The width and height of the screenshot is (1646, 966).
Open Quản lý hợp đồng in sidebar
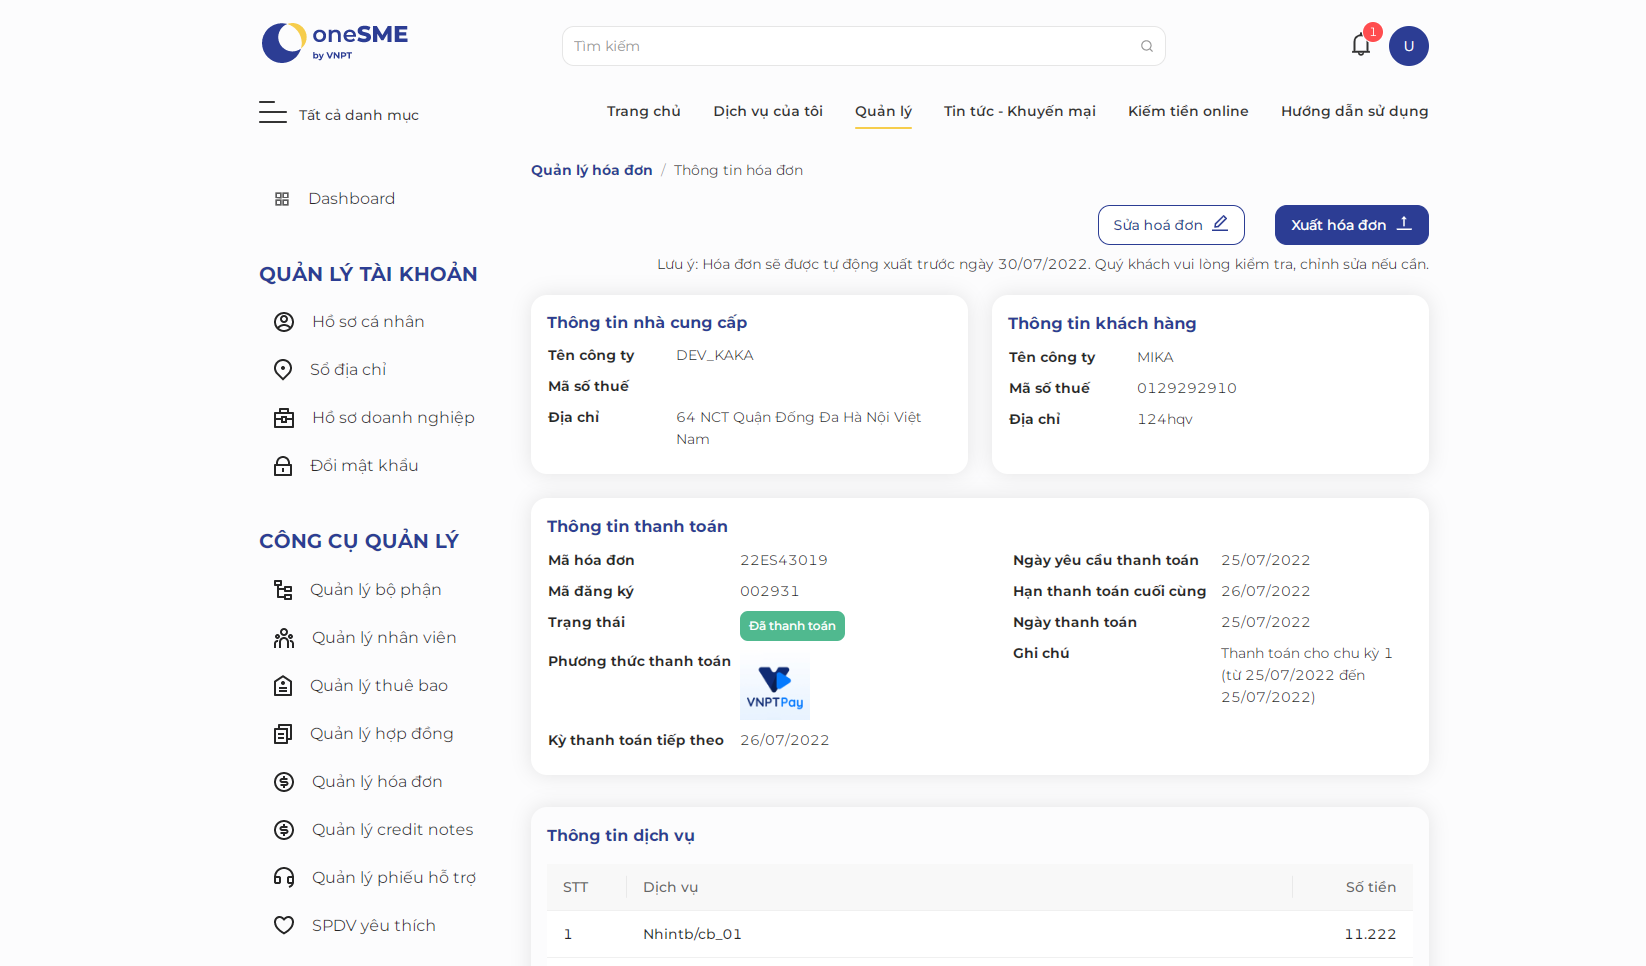381,734
